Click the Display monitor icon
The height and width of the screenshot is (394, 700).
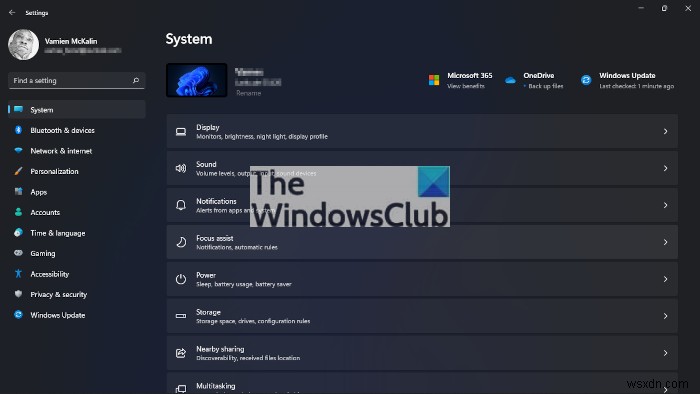(x=181, y=132)
